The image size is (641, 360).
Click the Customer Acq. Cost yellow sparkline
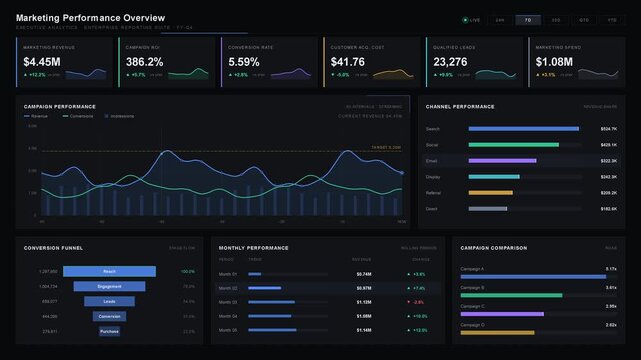[393, 74]
